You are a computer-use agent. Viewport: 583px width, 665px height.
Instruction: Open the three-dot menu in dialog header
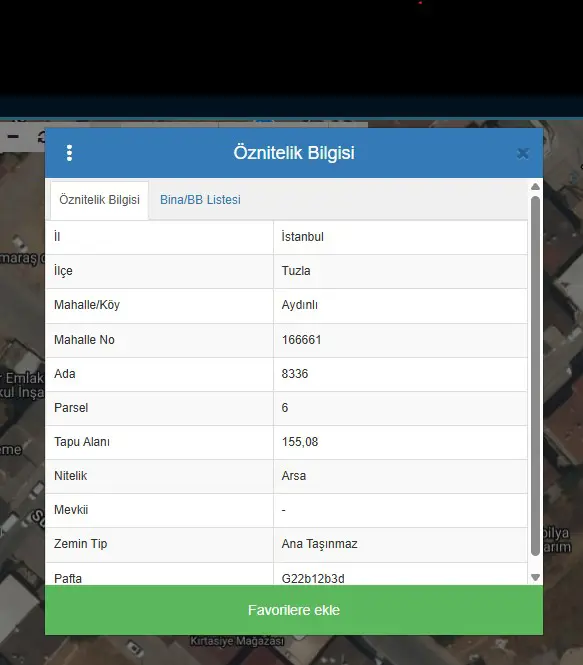pyautogui.click(x=70, y=153)
